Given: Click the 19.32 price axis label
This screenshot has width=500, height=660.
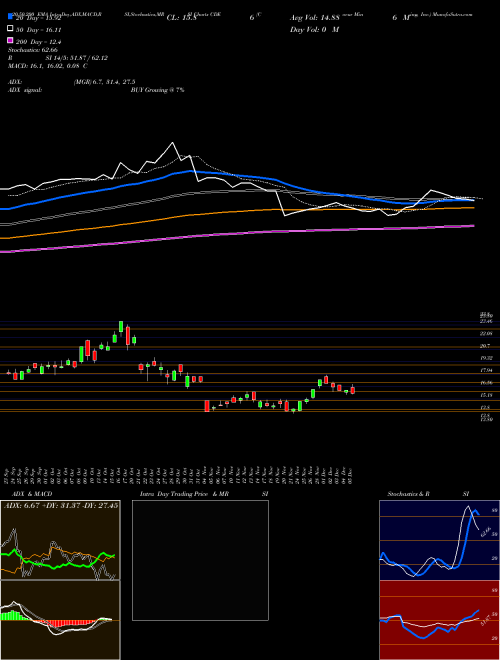Looking at the screenshot, I should (487, 358).
